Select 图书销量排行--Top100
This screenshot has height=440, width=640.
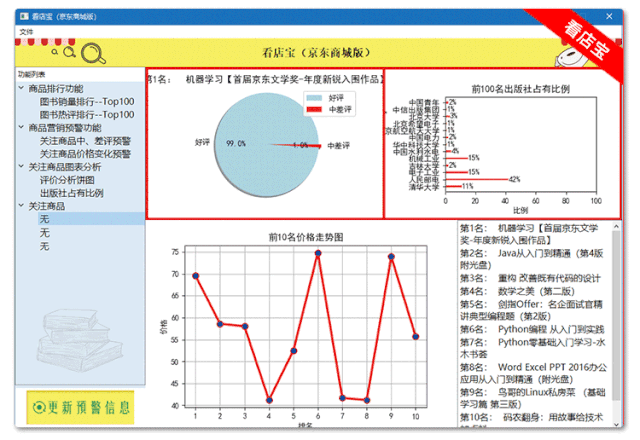[x=87, y=102]
